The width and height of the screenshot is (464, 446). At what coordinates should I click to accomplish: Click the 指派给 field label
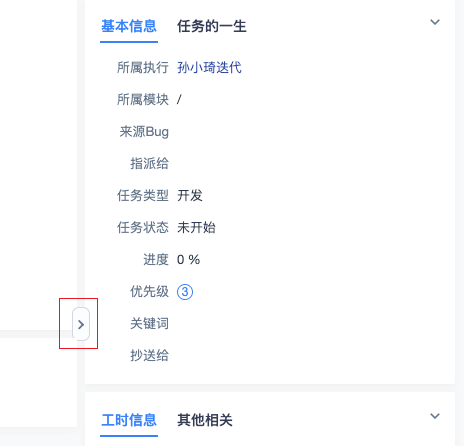click(149, 164)
